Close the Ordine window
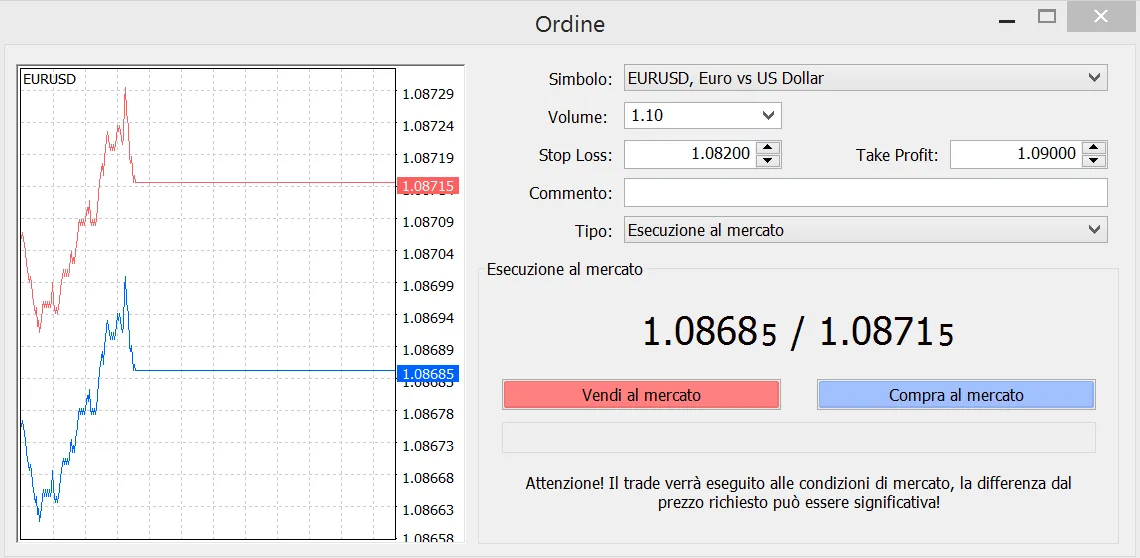Screen dimensions: 1140x558 (1102, 17)
